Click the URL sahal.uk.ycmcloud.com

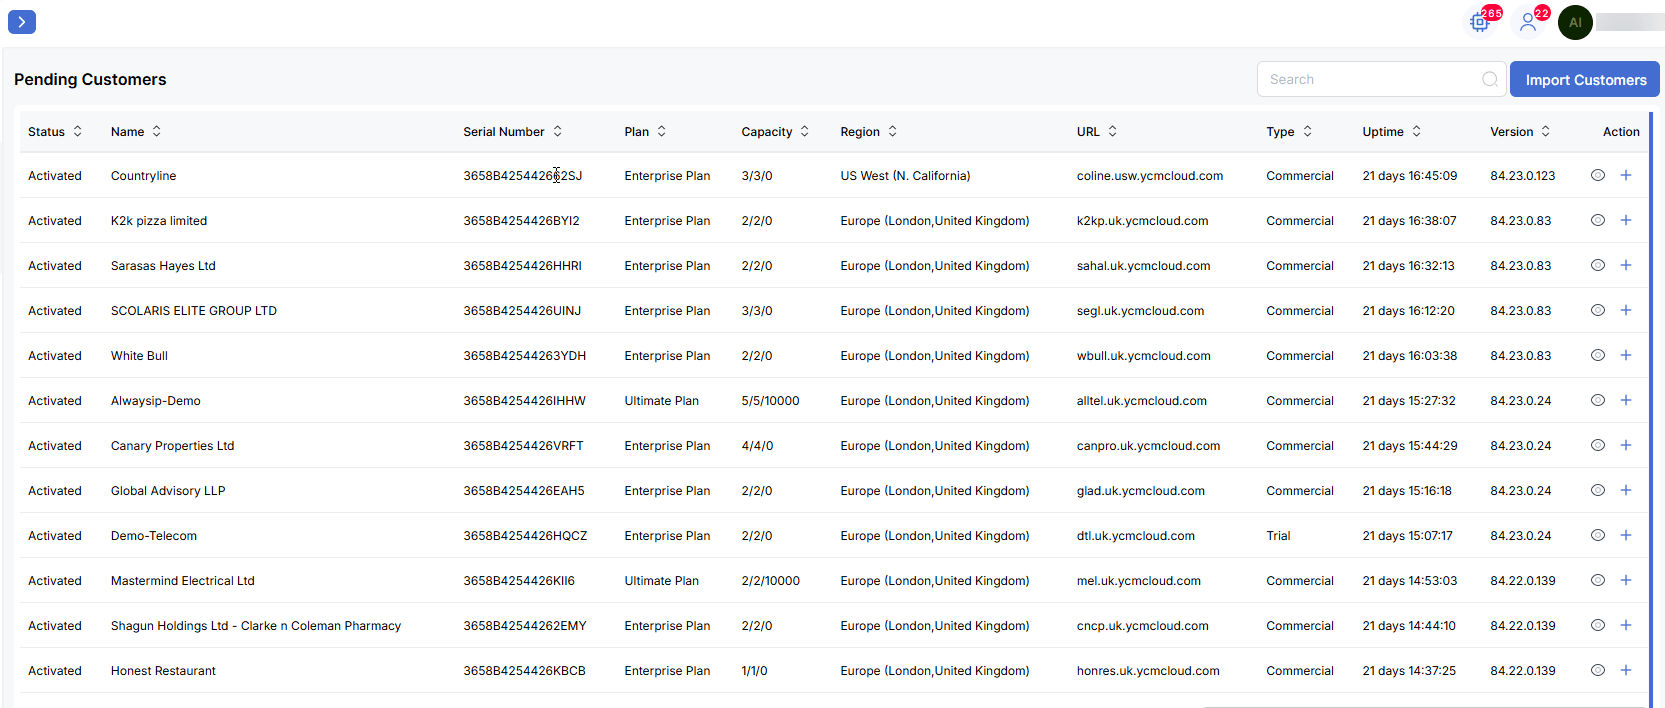pyautogui.click(x=1144, y=266)
